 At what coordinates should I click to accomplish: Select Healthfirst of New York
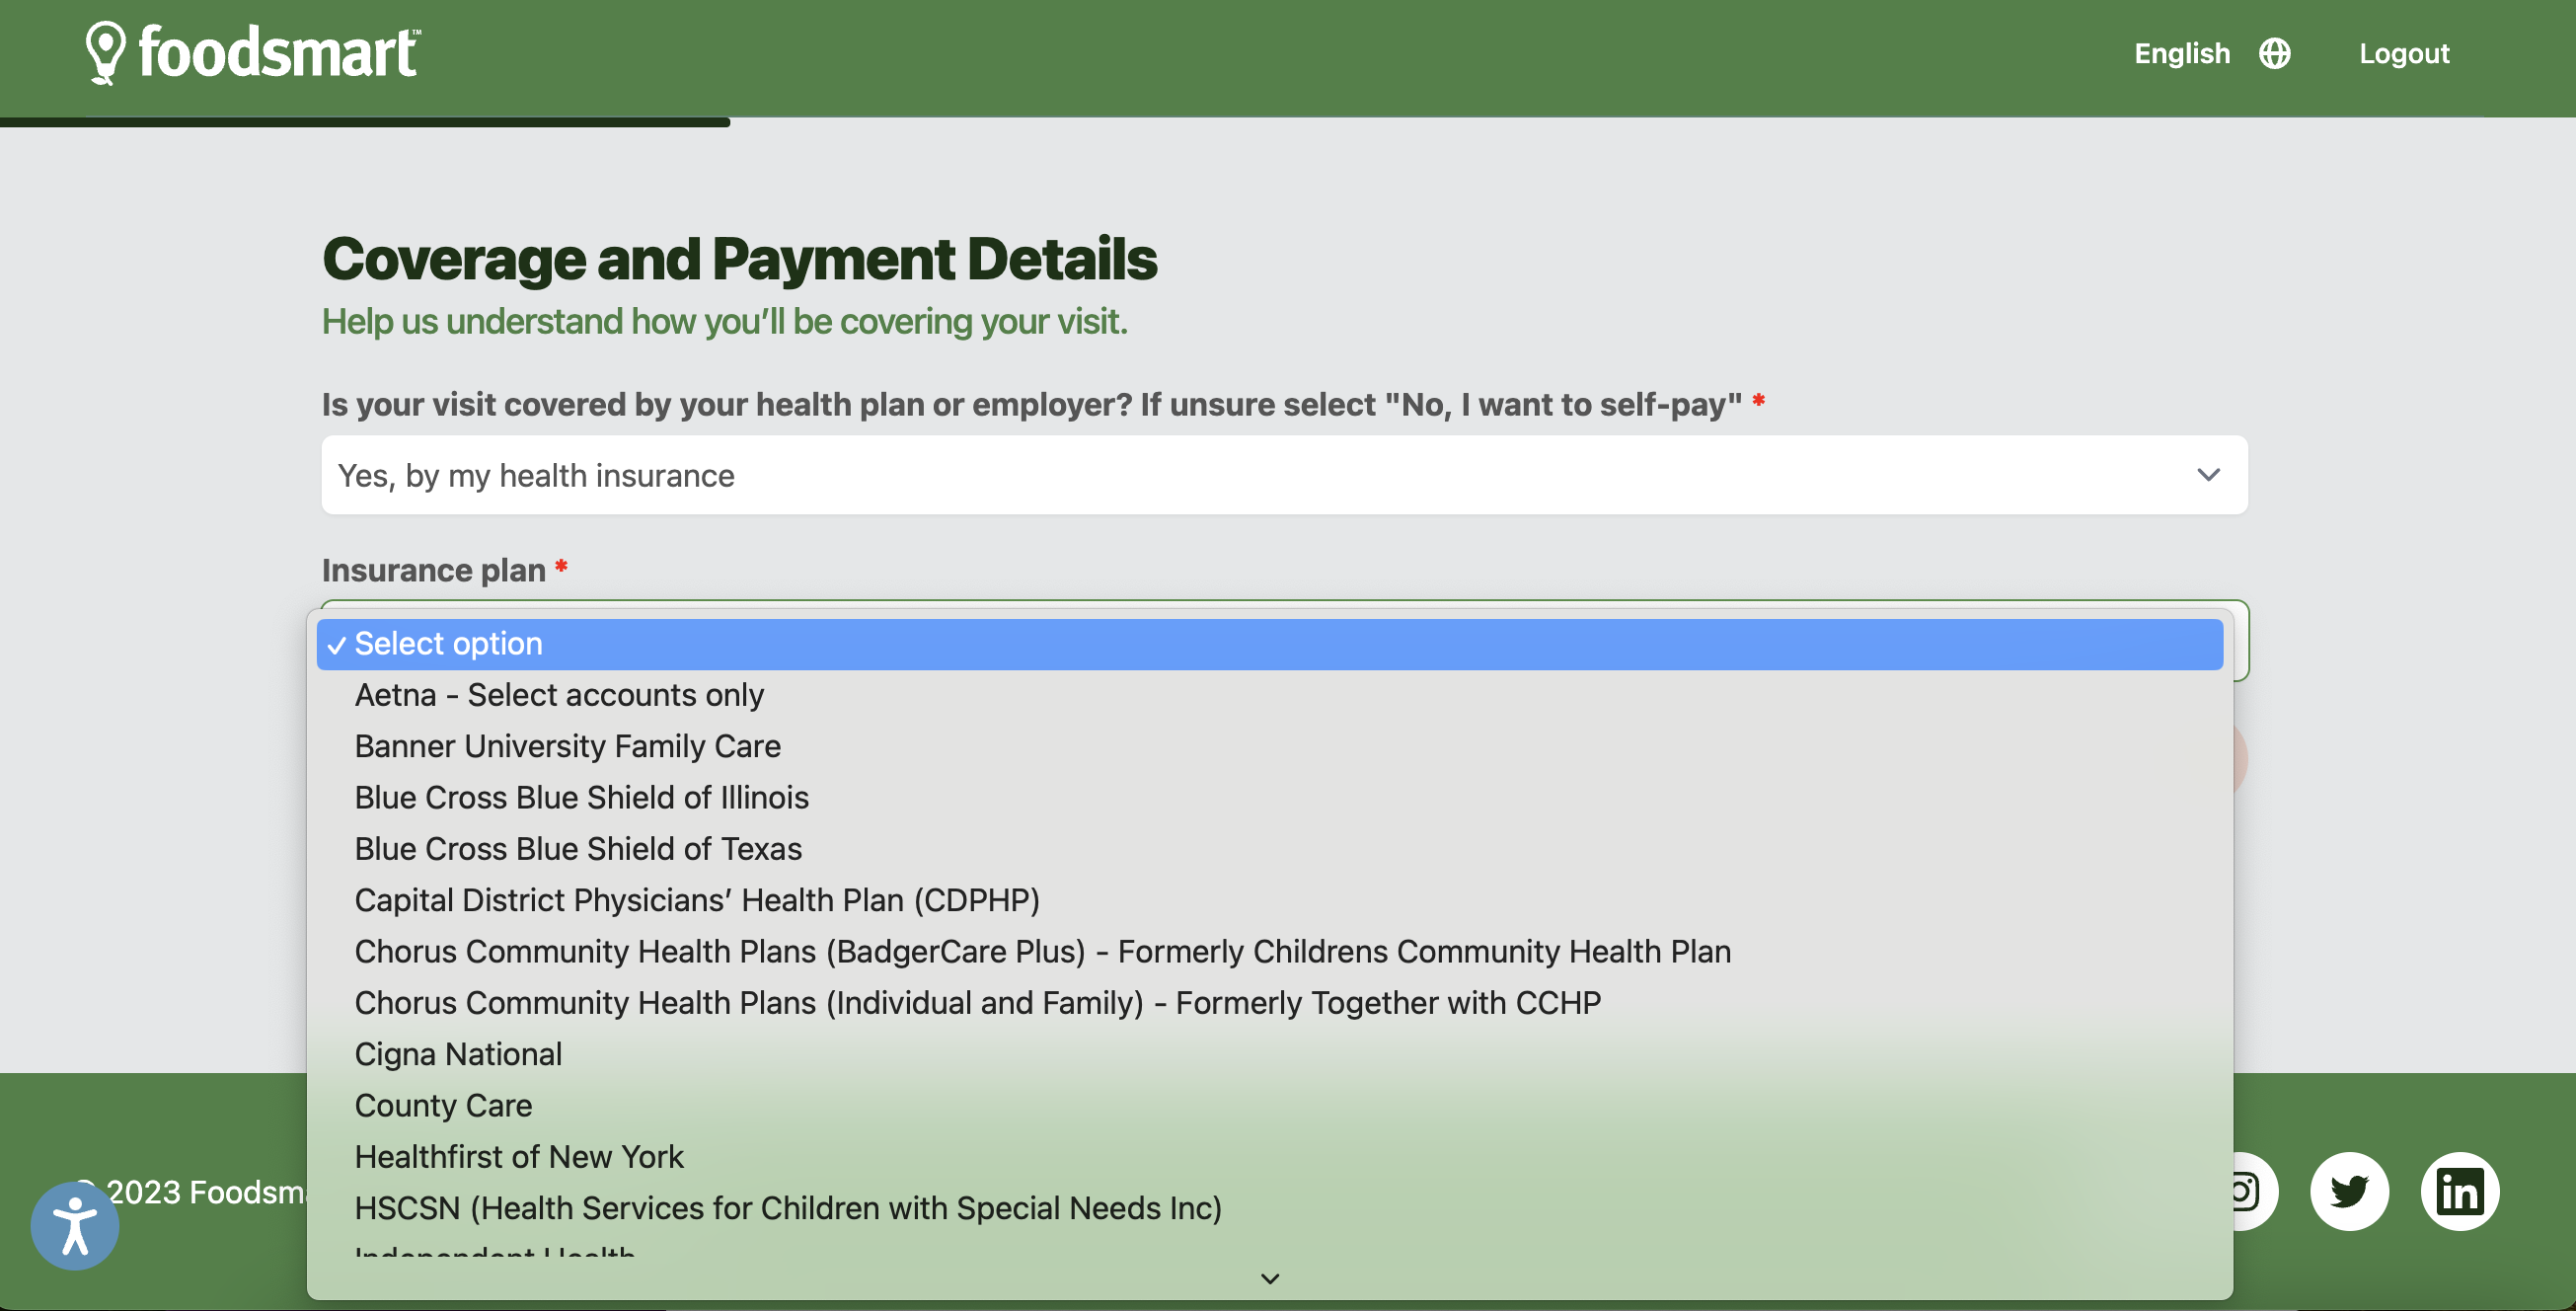(1269, 1157)
